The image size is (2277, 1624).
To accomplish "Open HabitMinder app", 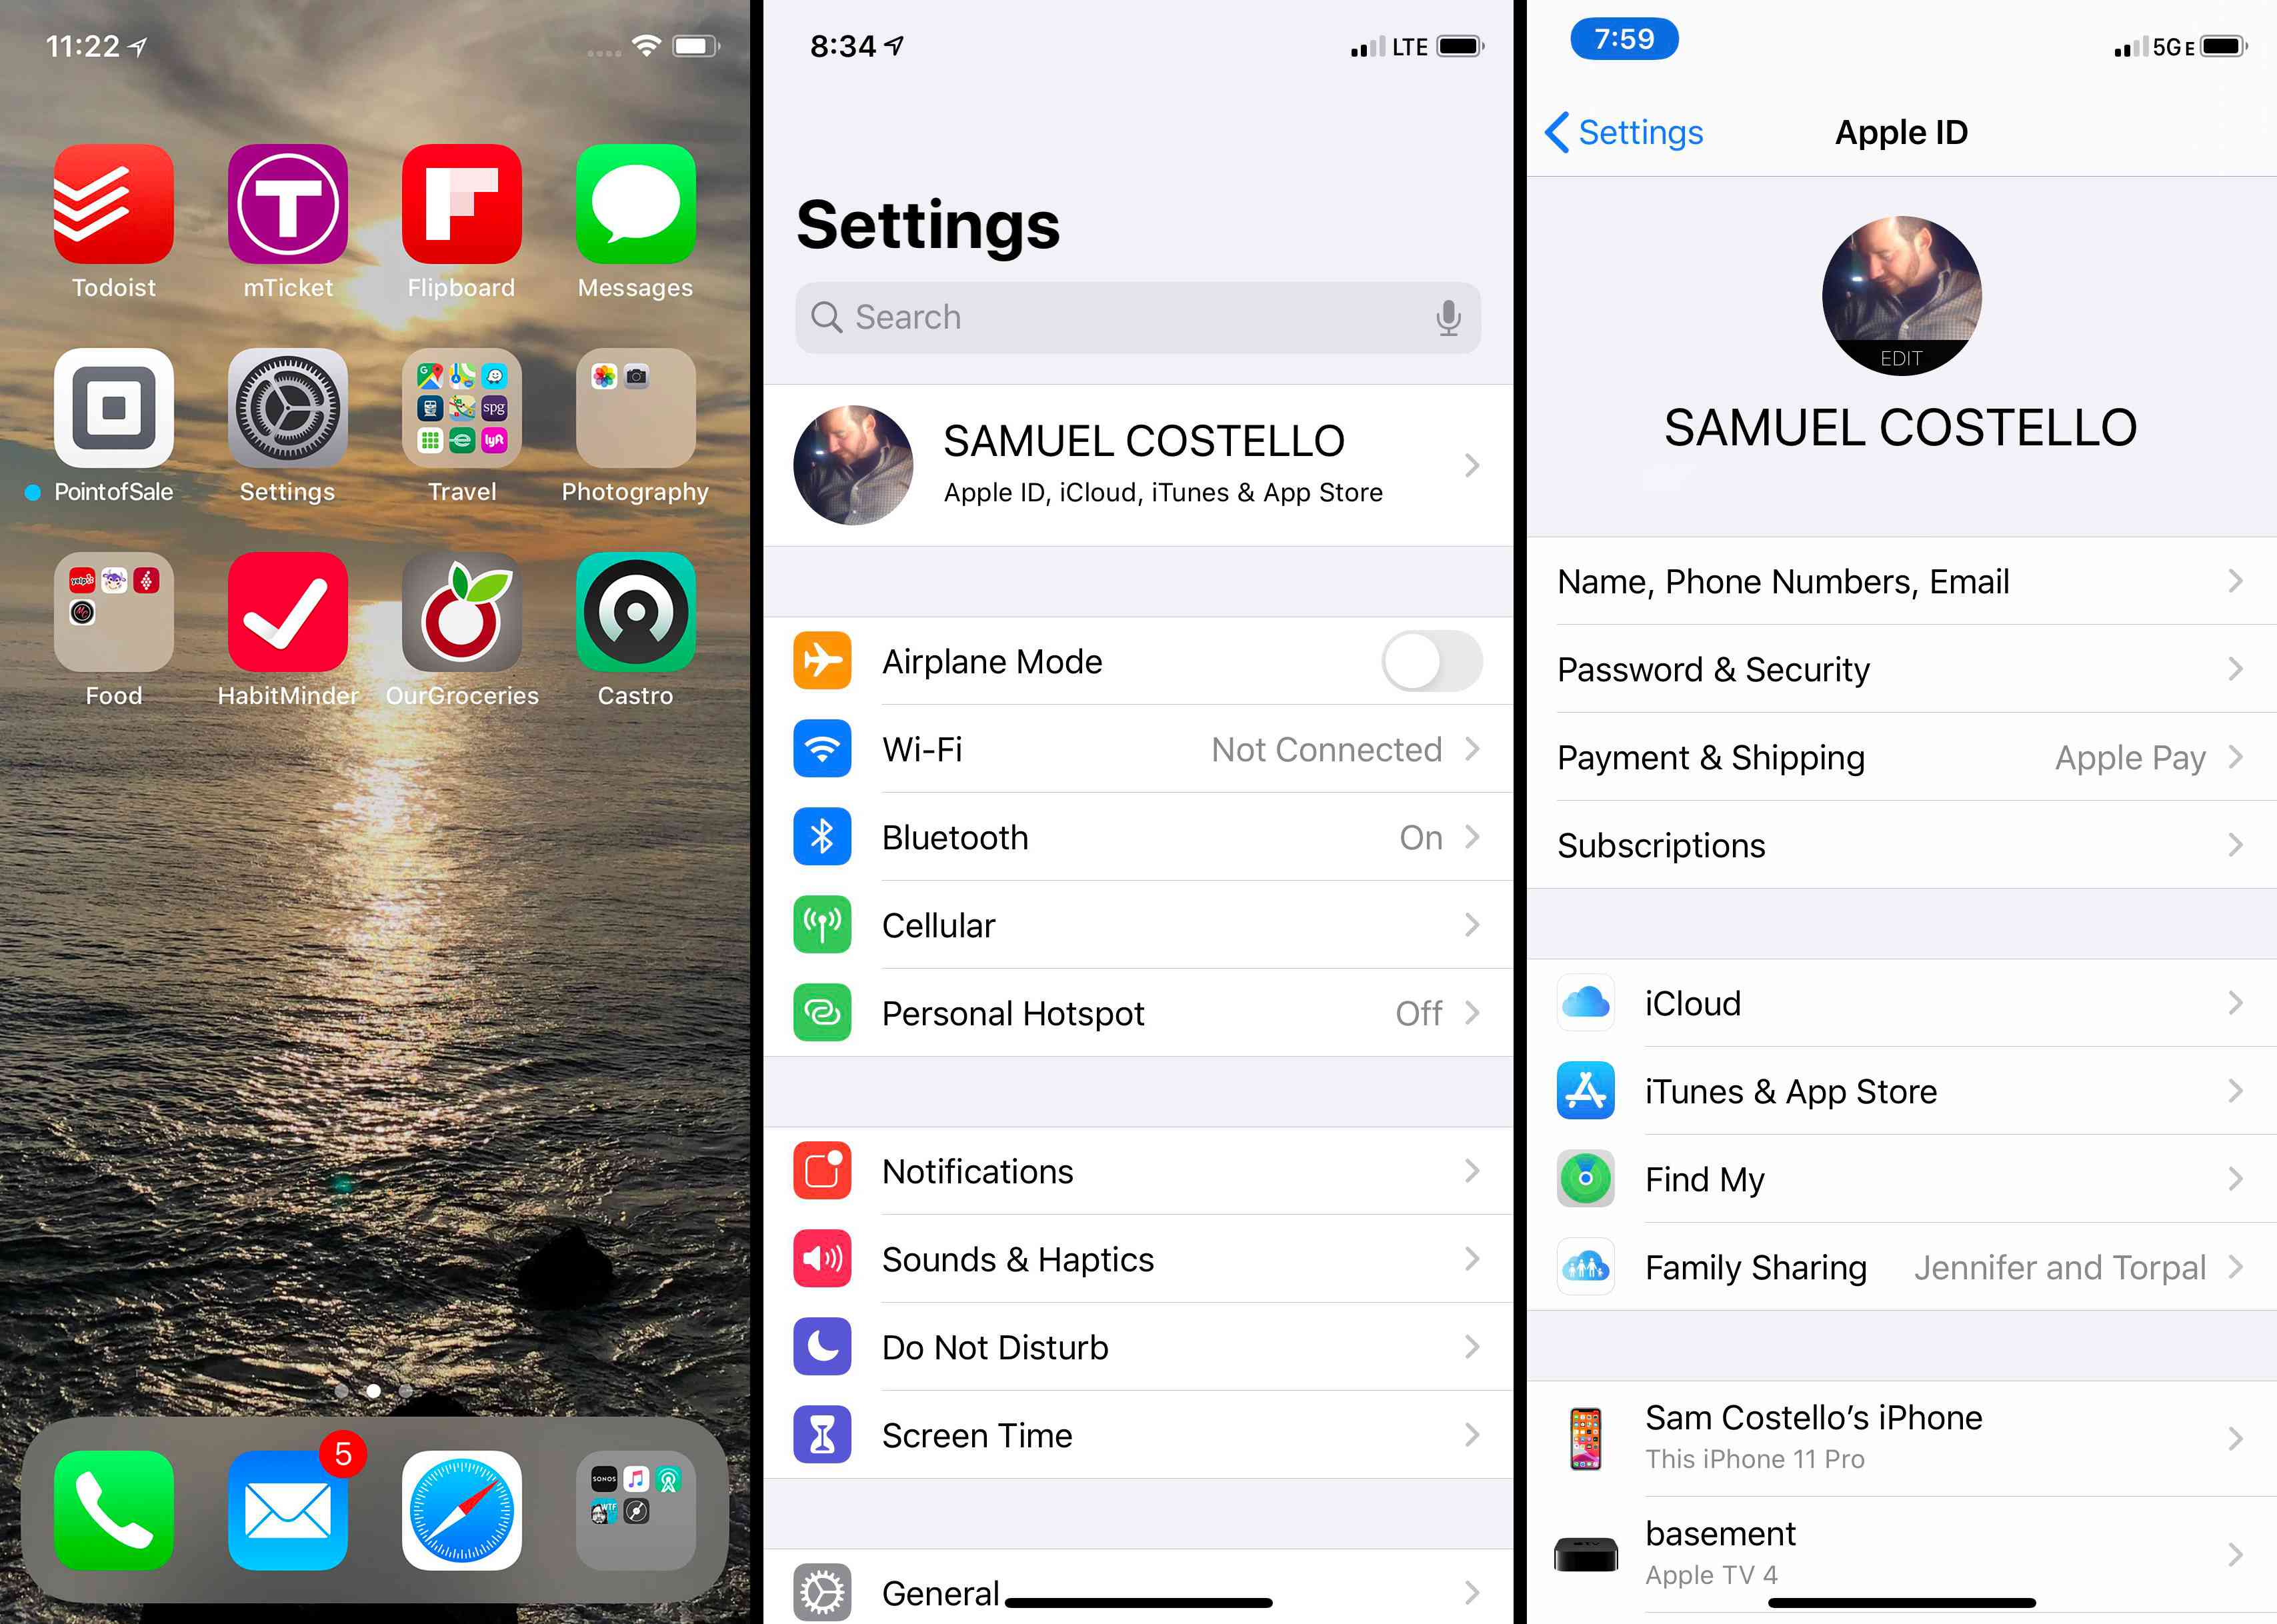I will pyautogui.click(x=288, y=627).
